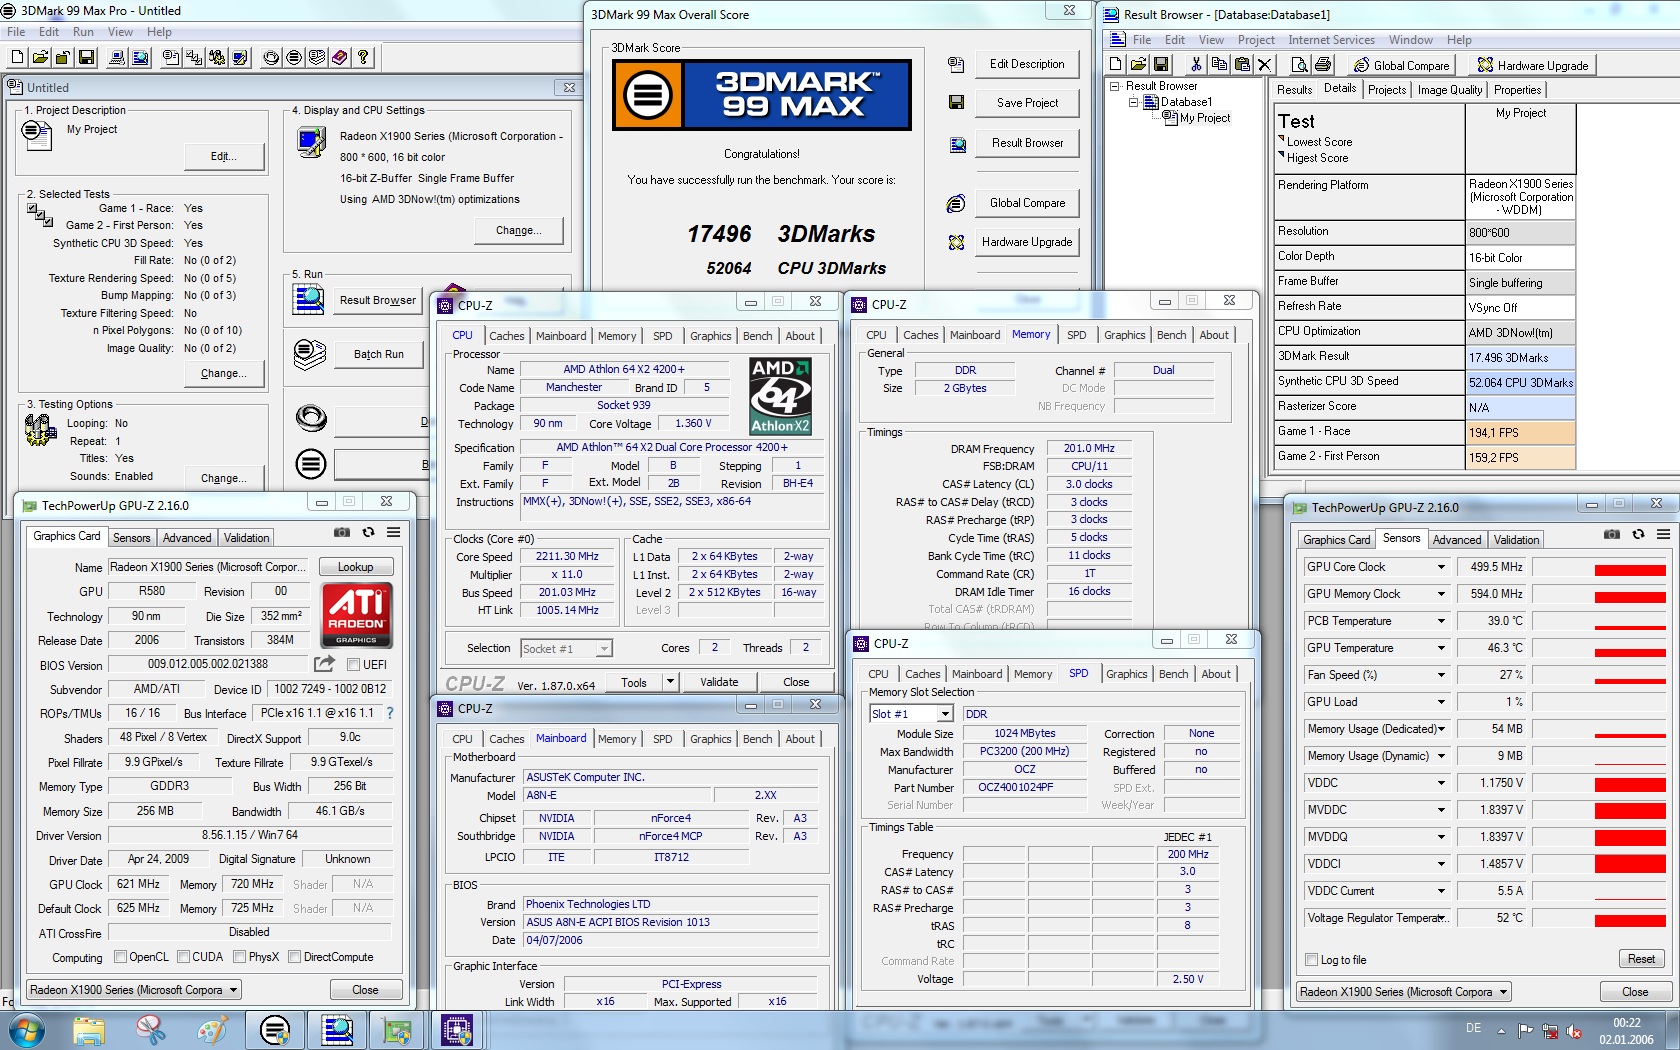Open hamburger menu in GPU-Z Sensors window
The width and height of the screenshot is (1680, 1050).
pyautogui.click(x=1664, y=534)
